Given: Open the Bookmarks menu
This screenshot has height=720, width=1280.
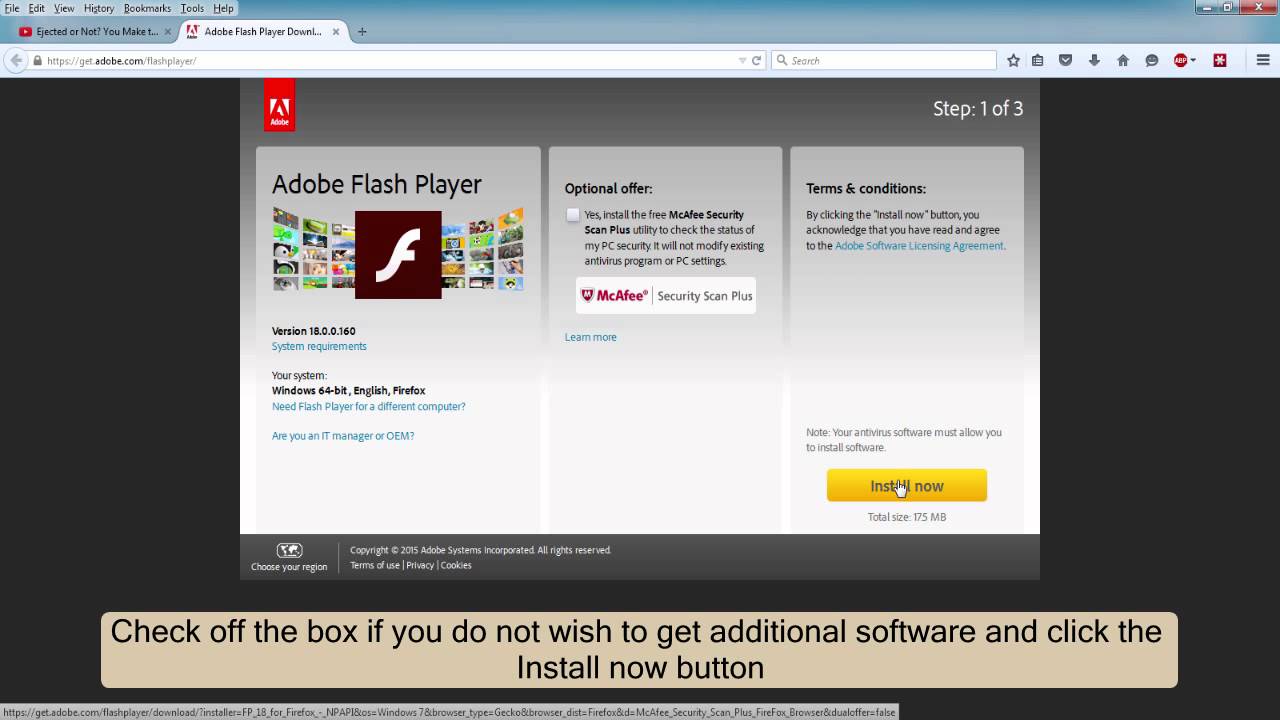Looking at the screenshot, I should [x=147, y=8].
